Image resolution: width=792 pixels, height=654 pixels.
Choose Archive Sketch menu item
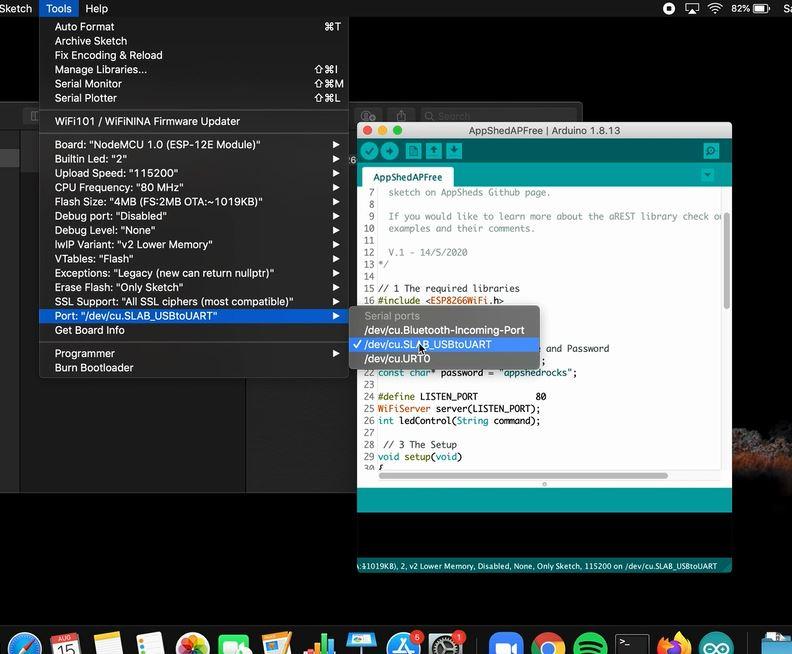point(193,41)
